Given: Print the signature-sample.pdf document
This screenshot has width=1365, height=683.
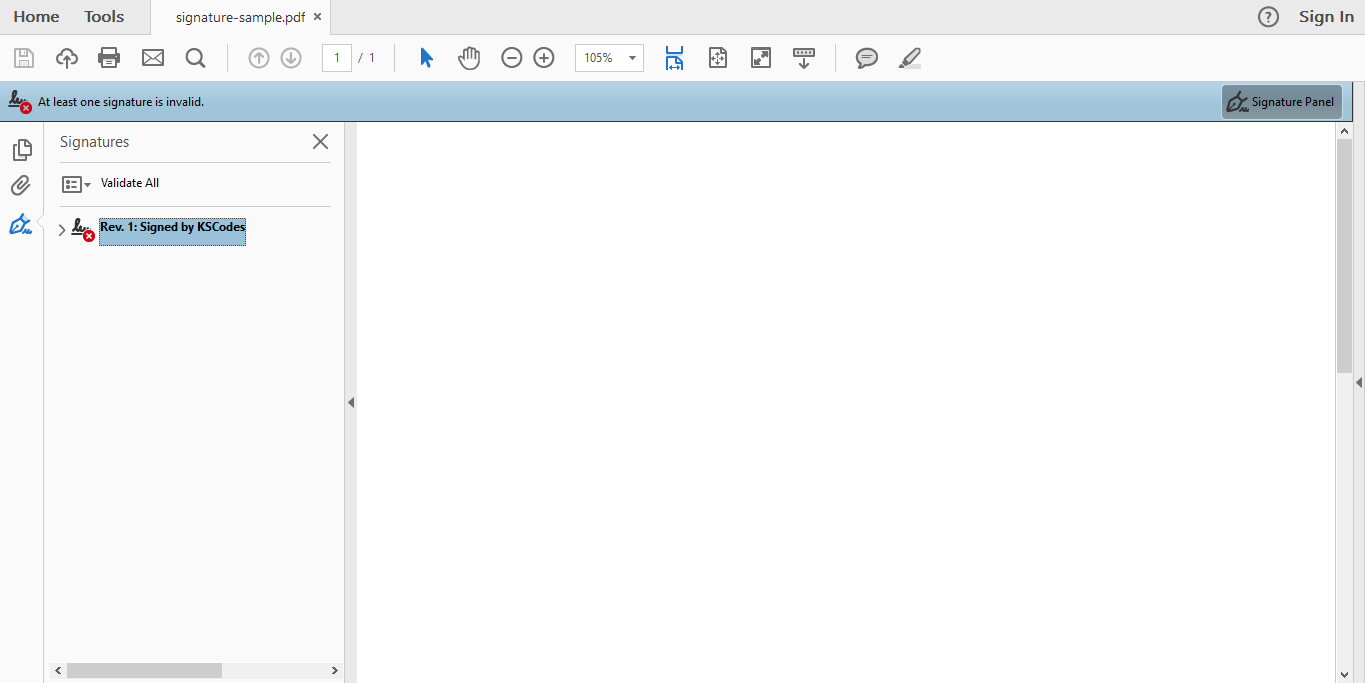Looking at the screenshot, I should pos(108,57).
